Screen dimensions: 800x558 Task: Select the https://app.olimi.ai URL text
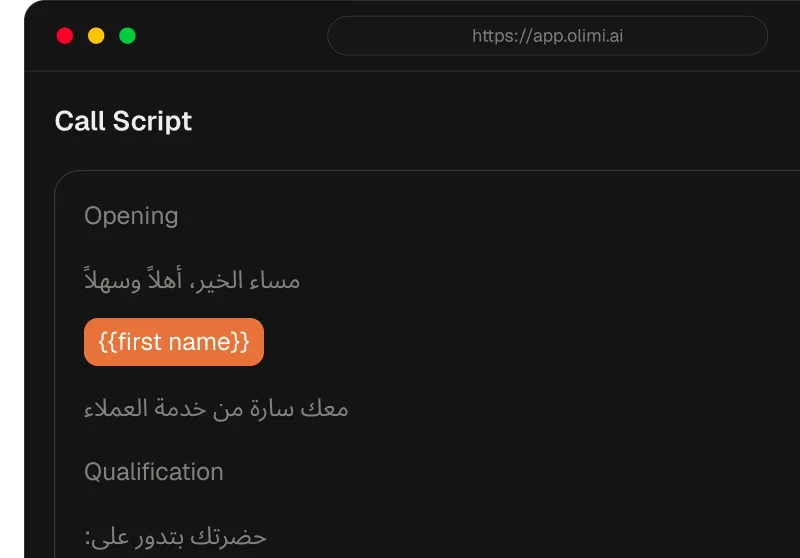click(547, 36)
